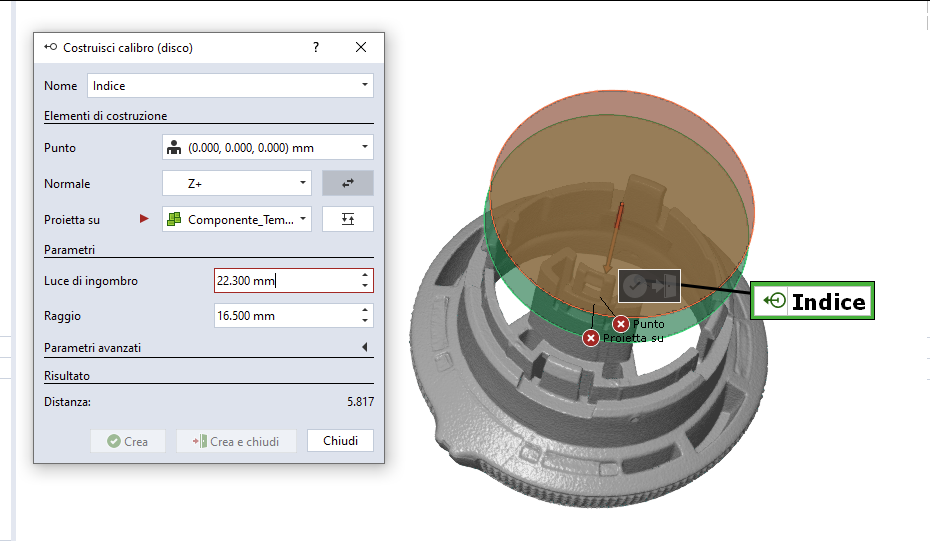
Task: Click the red arrow next to Proietta su
Action: point(144,219)
